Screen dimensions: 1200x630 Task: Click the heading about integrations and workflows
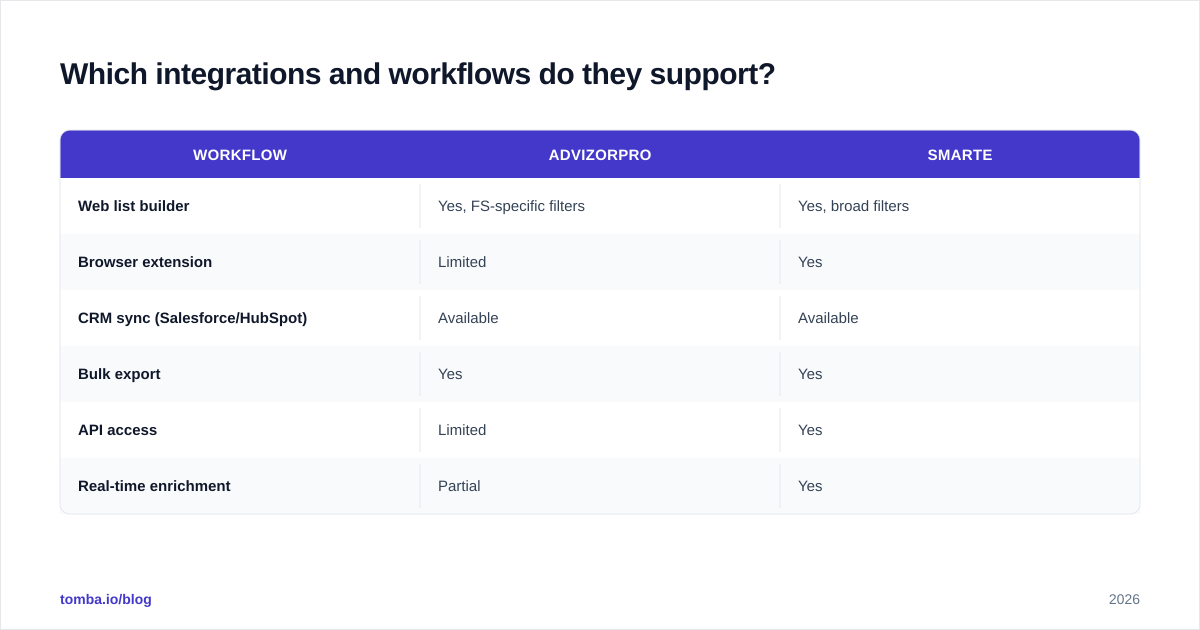click(417, 74)
